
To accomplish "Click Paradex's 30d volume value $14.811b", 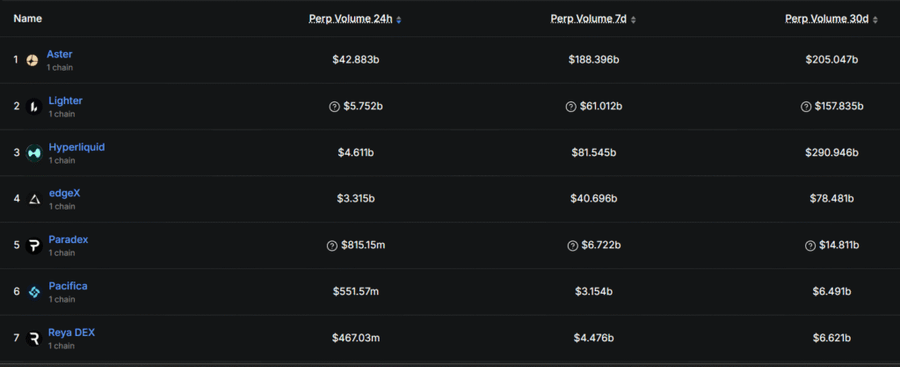I will pyautogui.click(x=839, y=245).
